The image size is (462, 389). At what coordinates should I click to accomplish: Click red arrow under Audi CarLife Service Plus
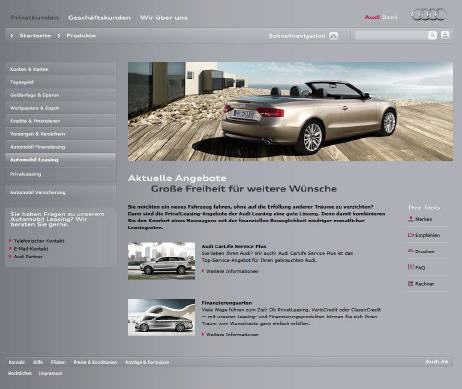tap(203, 271)
